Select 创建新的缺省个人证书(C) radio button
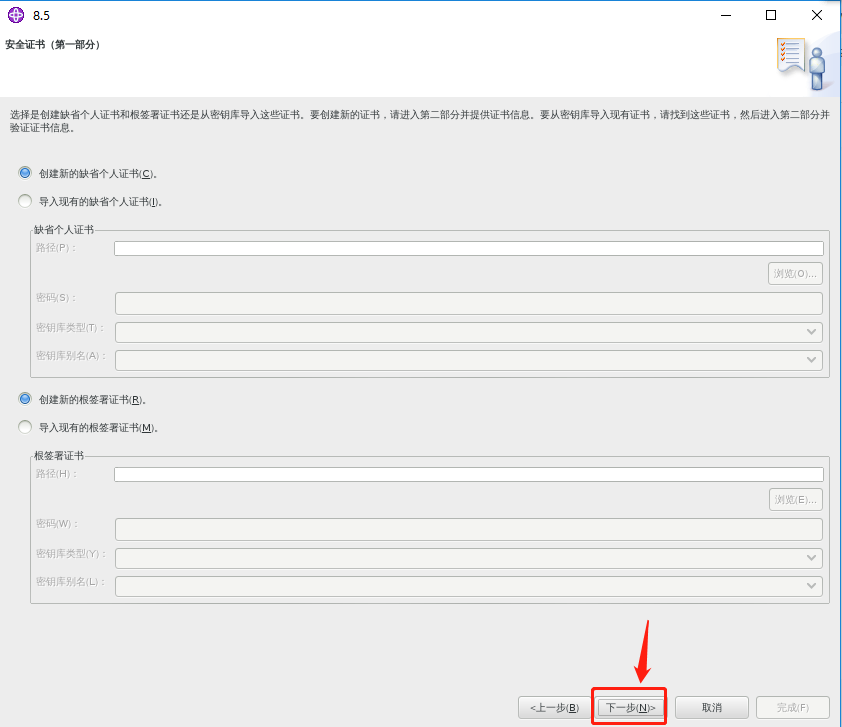 (25, 173)
